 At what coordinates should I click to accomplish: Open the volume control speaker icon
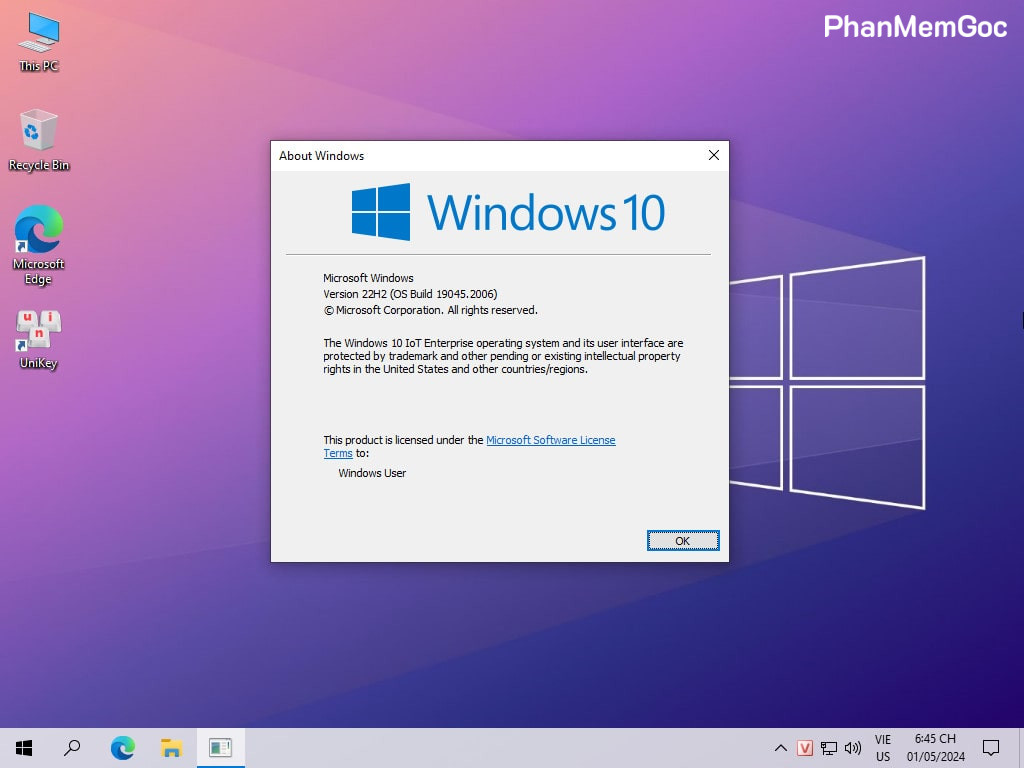(853, 748)
